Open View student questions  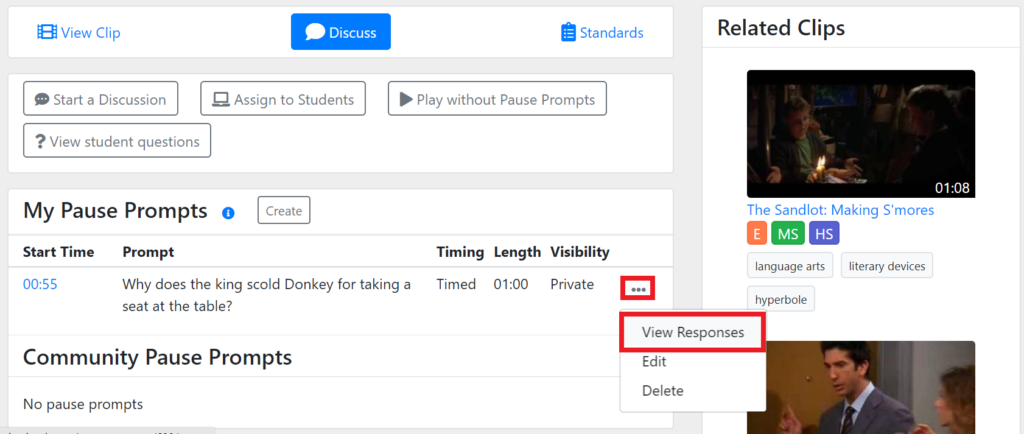(x=117, y=141)
